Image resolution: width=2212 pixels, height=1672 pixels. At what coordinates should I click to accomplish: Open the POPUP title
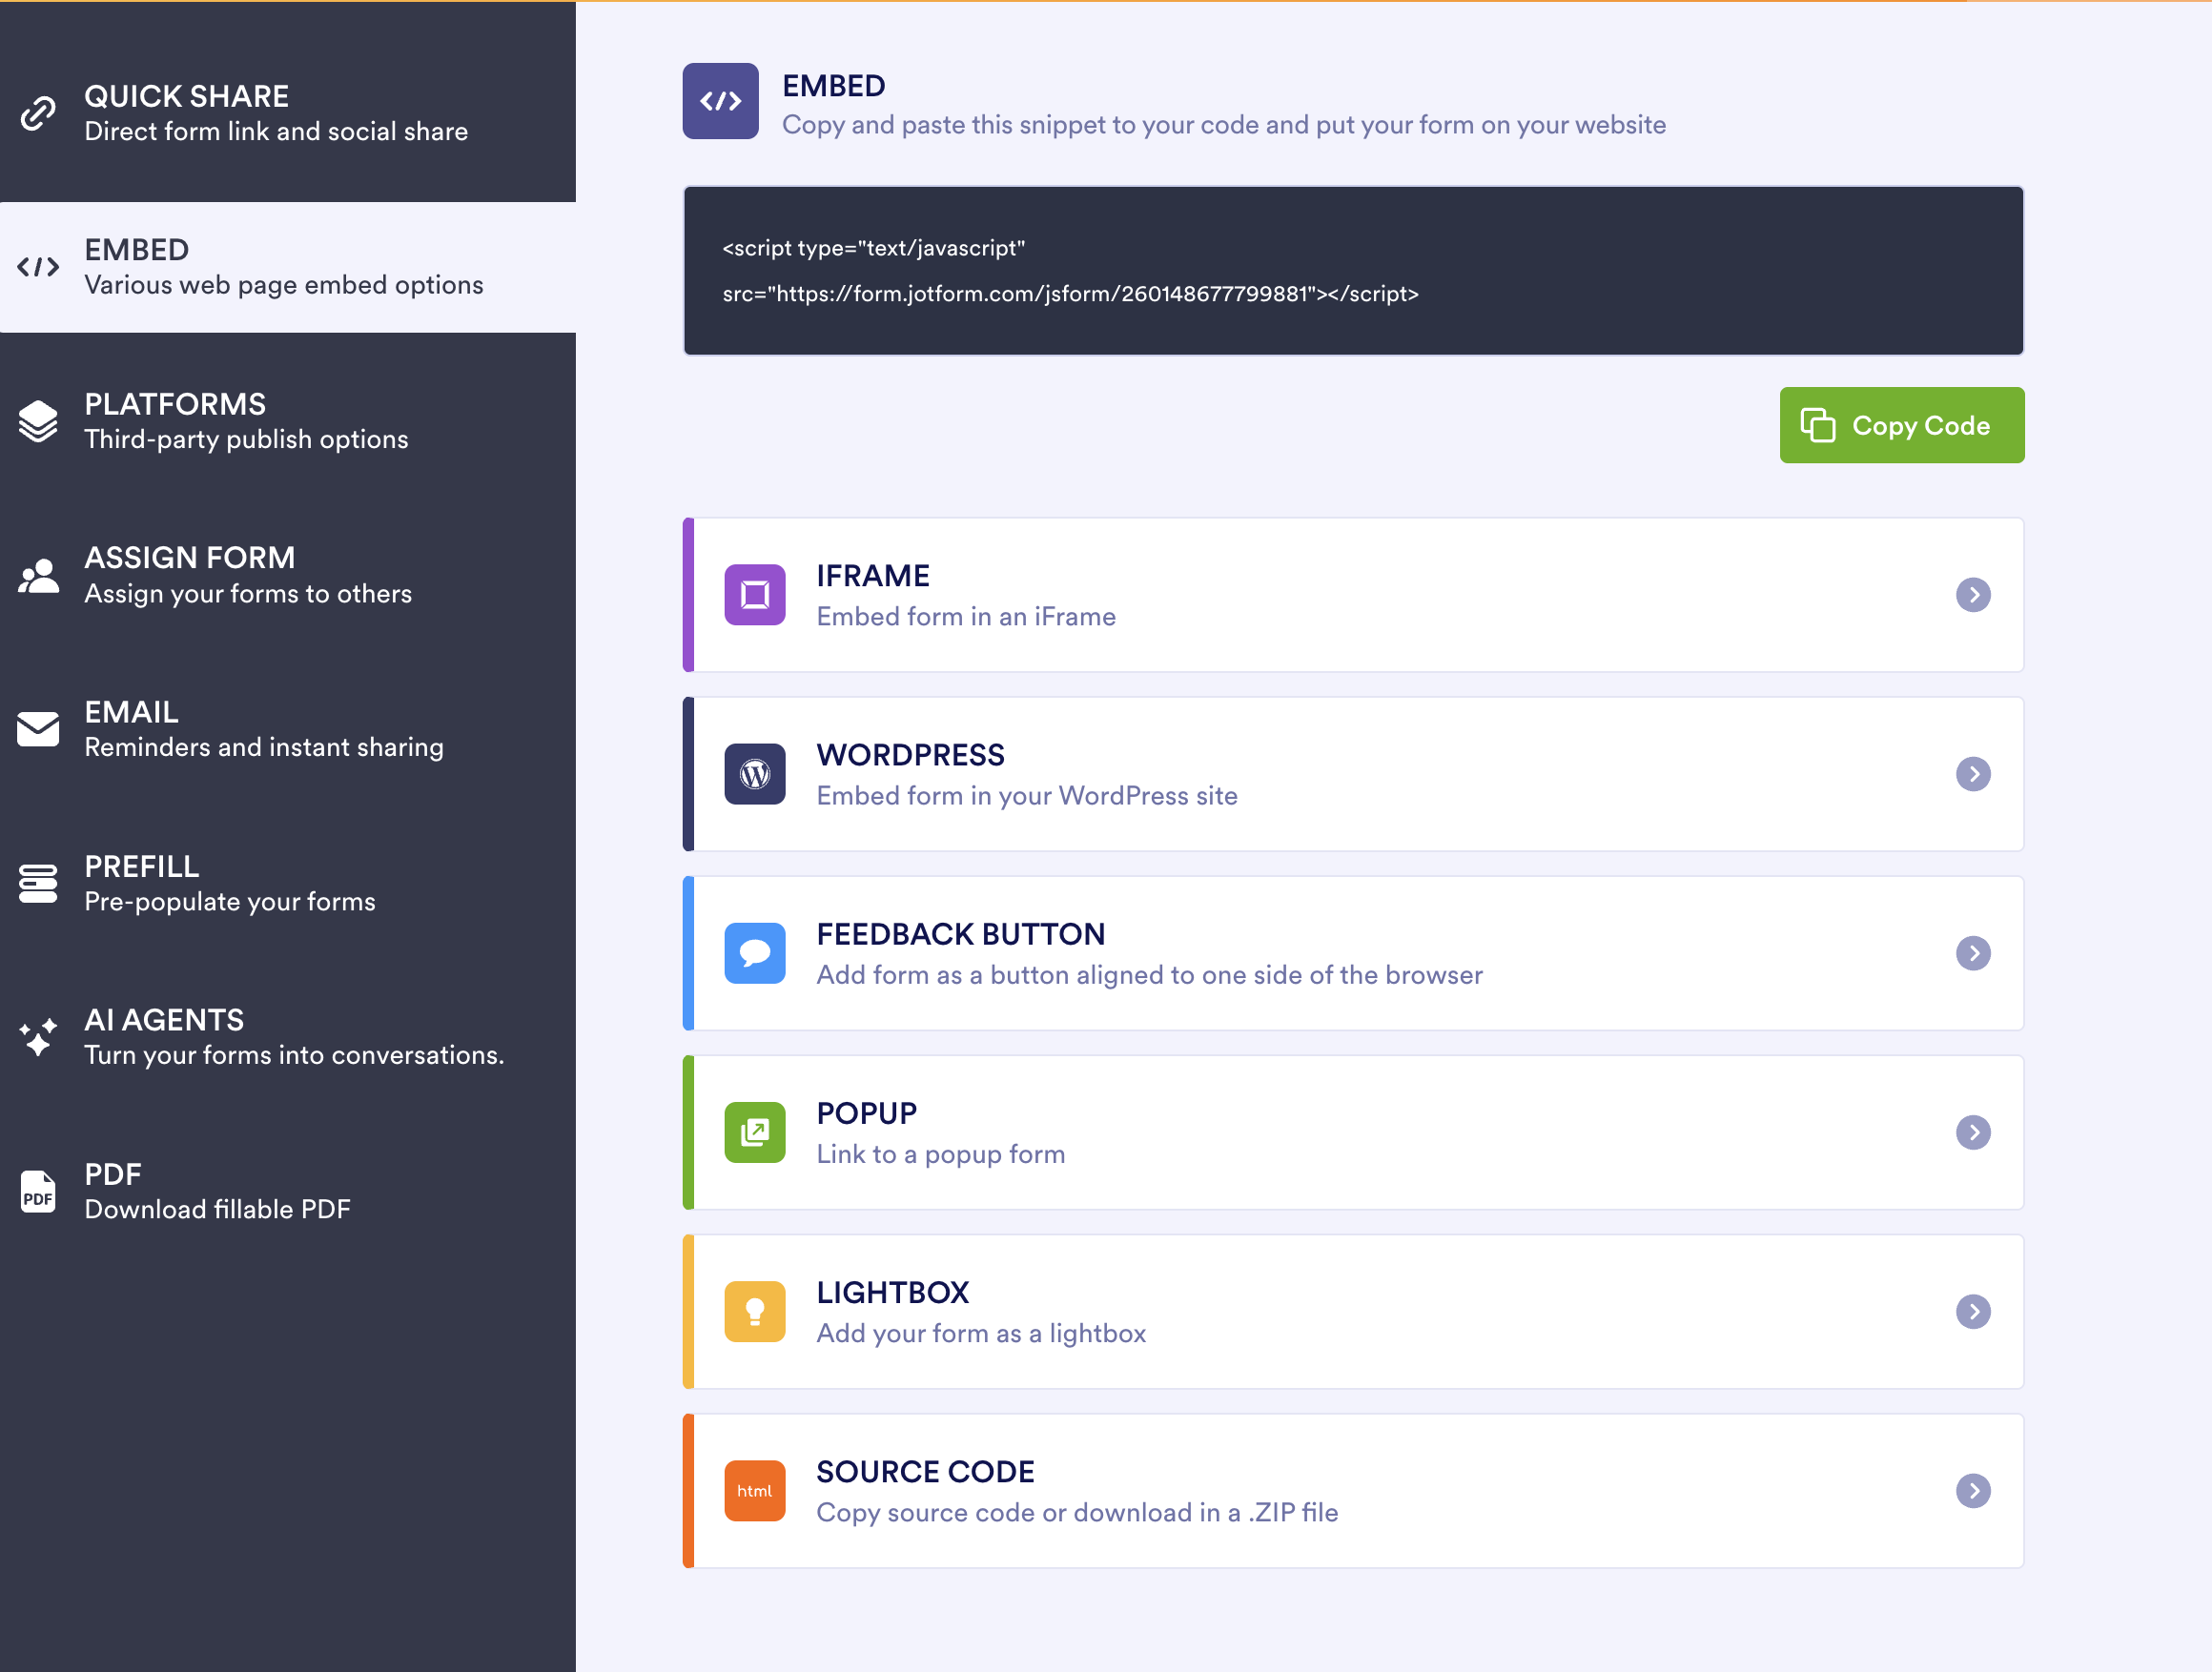tap(866, 1113)
